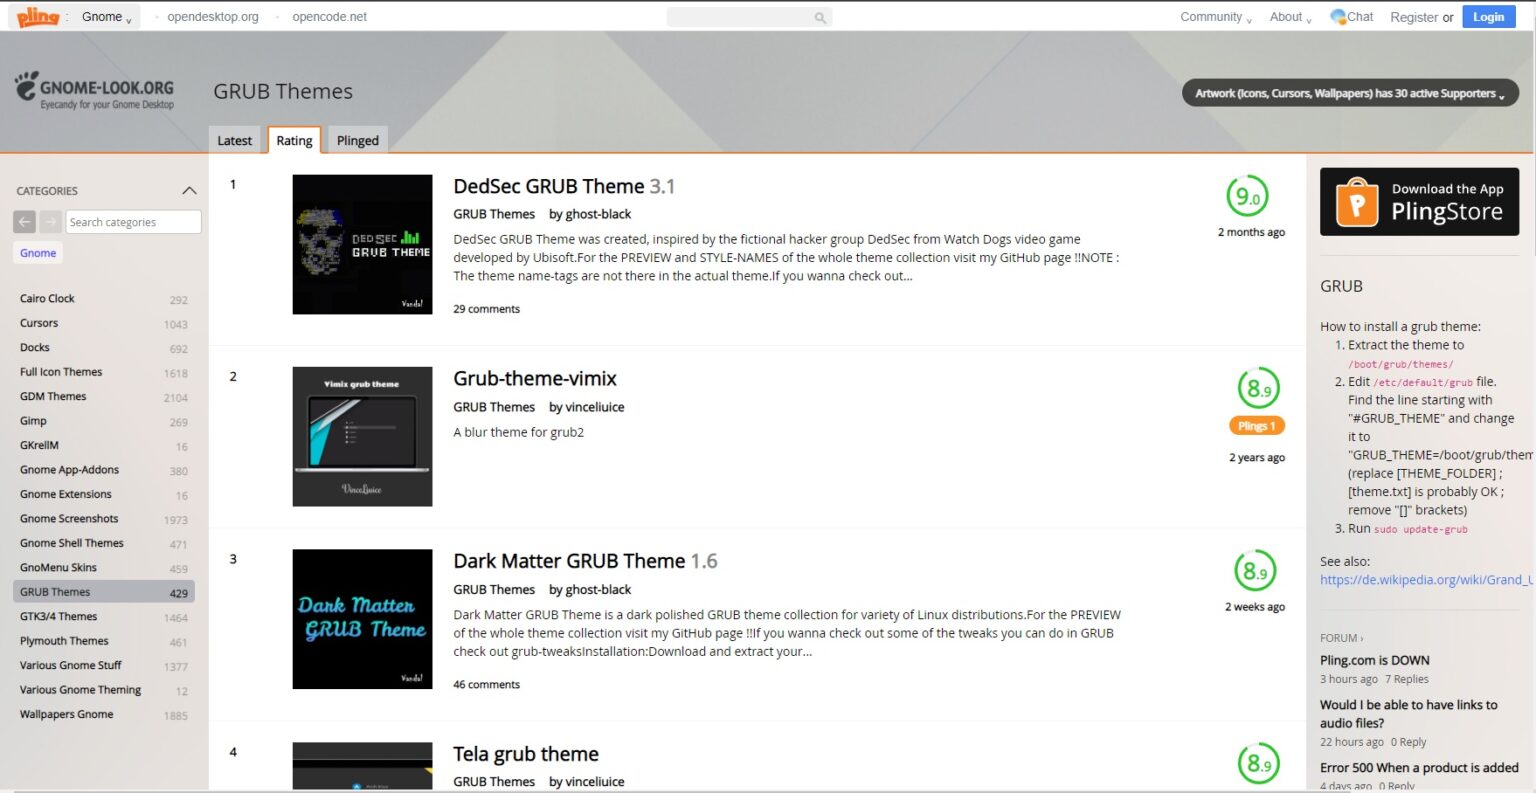Click the 8.9 rating circle of Dark Matter theme

1254,571
